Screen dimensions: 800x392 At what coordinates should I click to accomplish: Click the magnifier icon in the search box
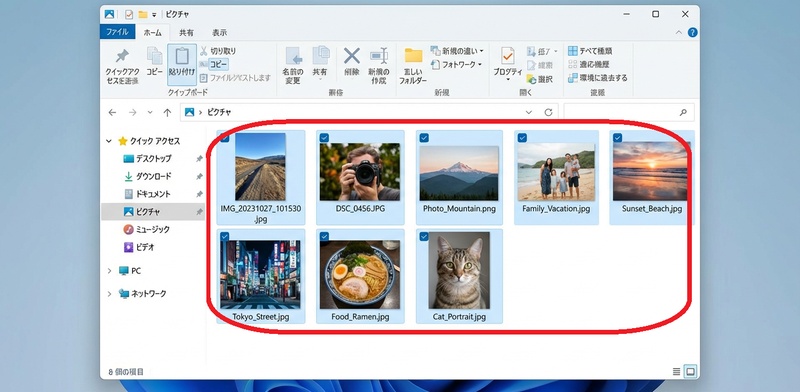(x=683, y=112)
